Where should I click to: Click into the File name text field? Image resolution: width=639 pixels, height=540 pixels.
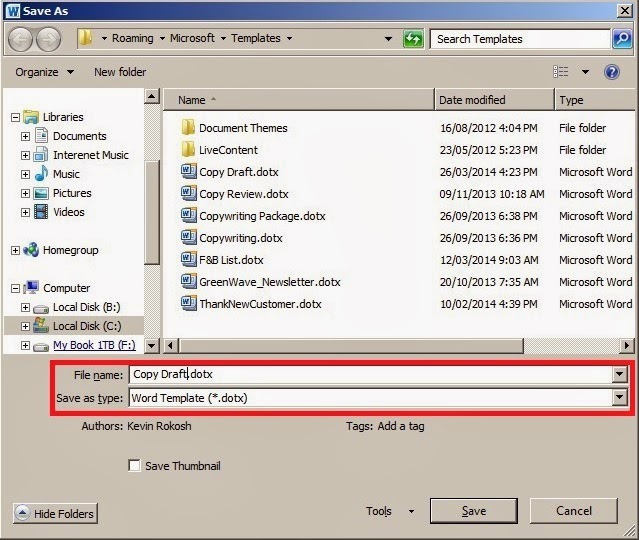pyautogui.click(x=371, y=374)
